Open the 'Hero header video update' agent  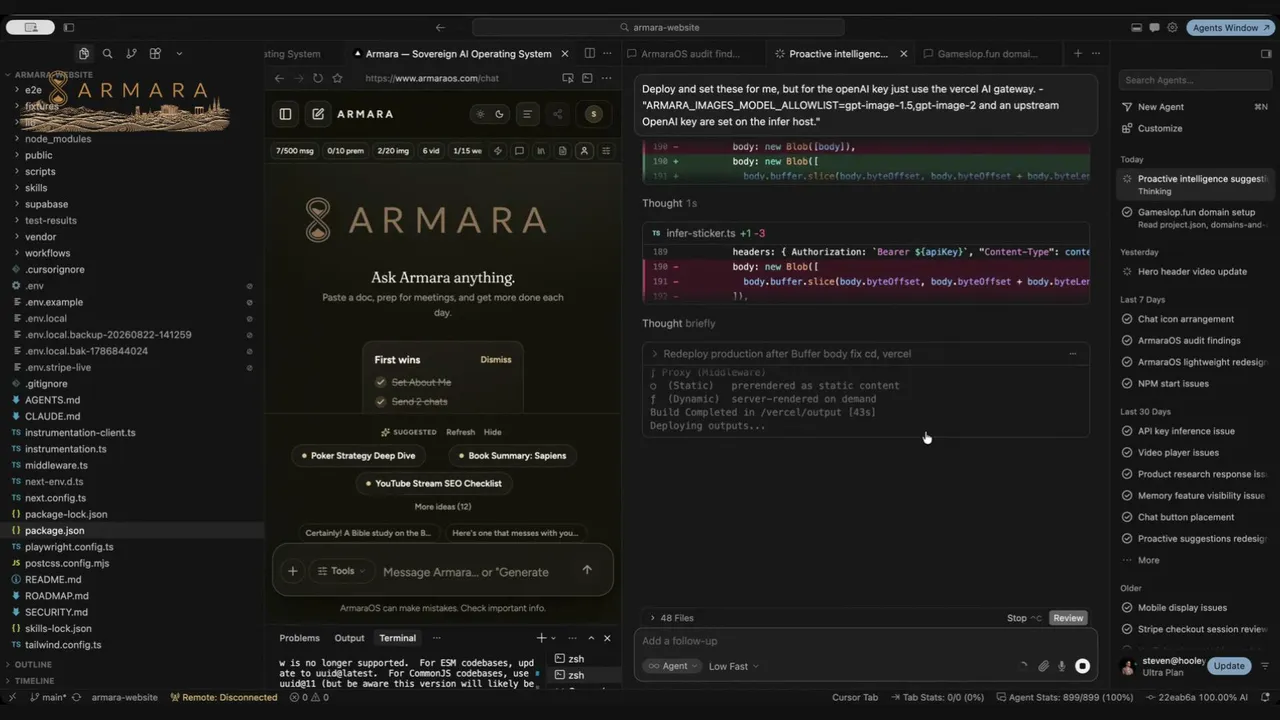point(1194,272)
